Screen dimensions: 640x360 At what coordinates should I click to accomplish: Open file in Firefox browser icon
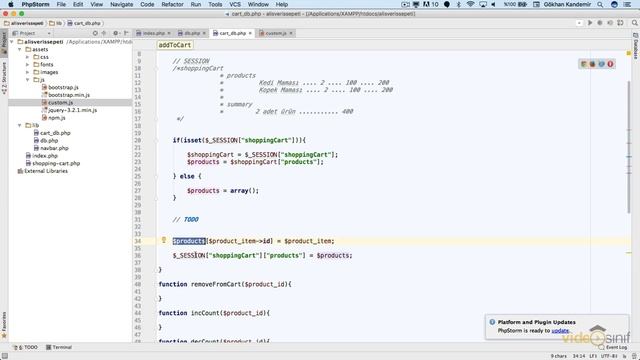[x=592, y=64]
